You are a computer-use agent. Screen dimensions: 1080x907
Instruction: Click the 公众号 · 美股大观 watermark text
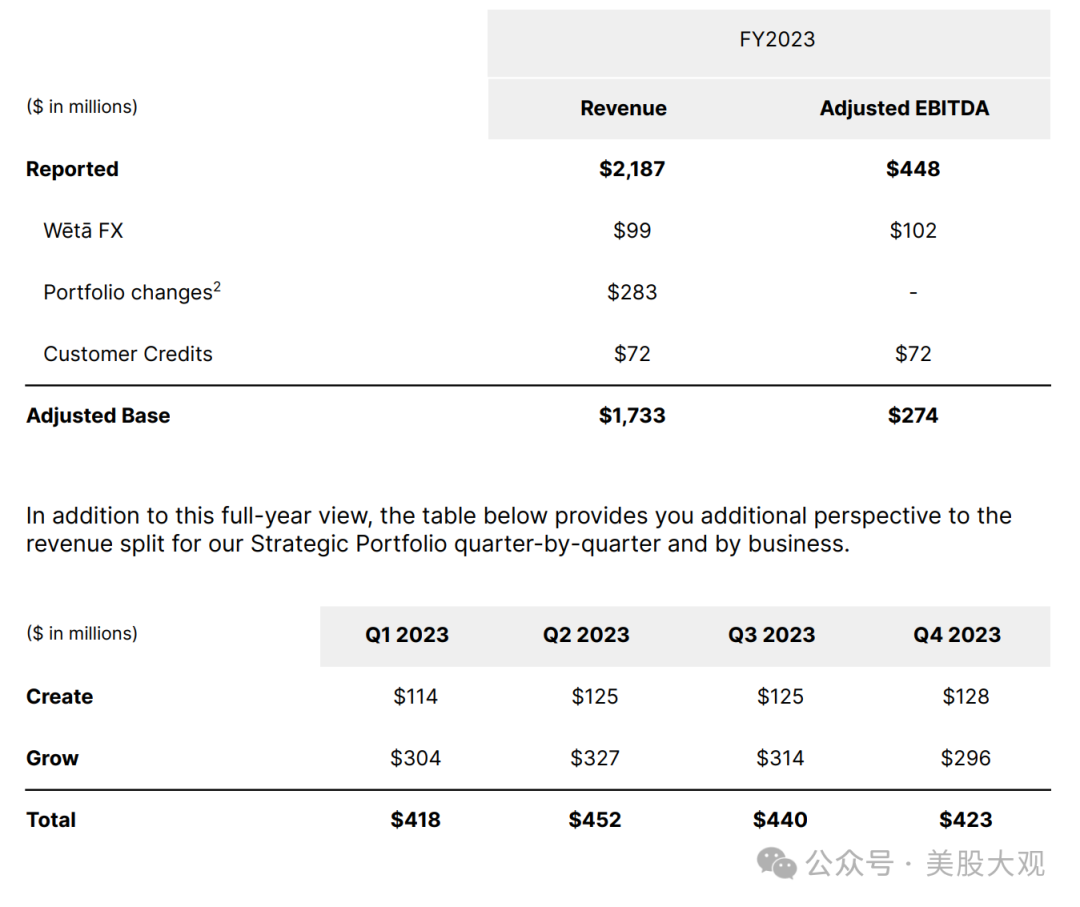(926, 863)
